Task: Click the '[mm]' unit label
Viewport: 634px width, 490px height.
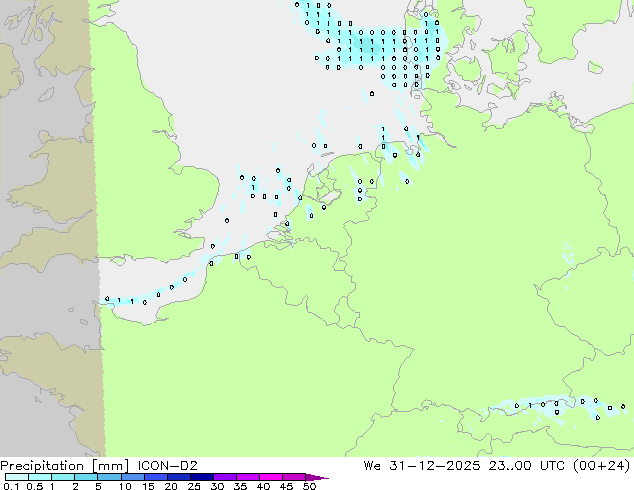Action: 110,466
